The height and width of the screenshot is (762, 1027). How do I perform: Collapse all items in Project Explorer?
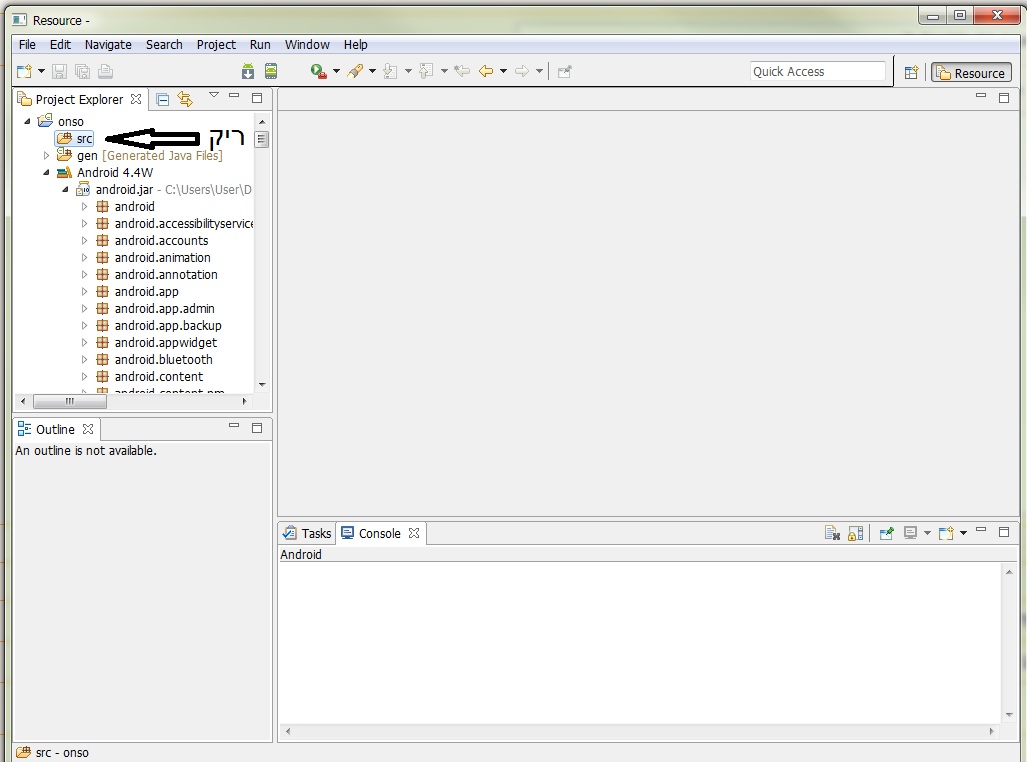pos(163,99)
